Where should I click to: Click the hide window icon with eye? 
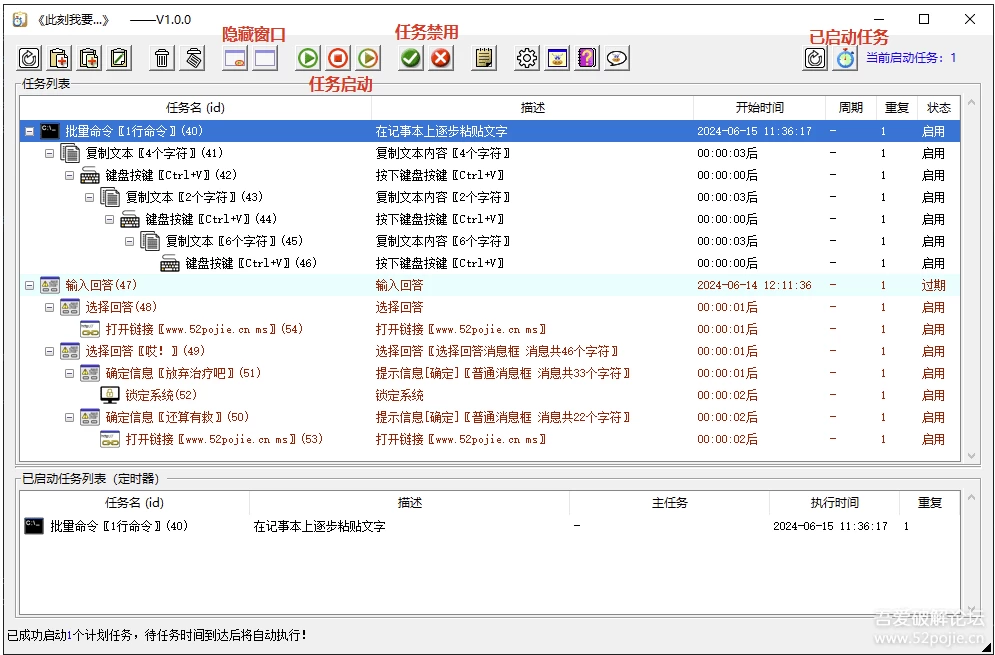[x=235, y=59]
